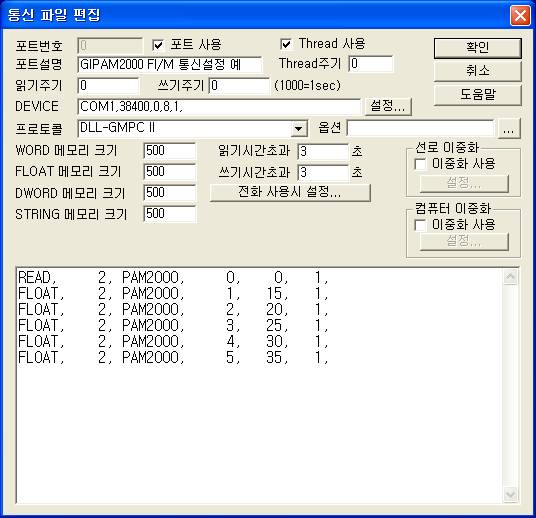Toggle the 포트 사용 checkbox
536x518 pixels.
coord(158,45)
